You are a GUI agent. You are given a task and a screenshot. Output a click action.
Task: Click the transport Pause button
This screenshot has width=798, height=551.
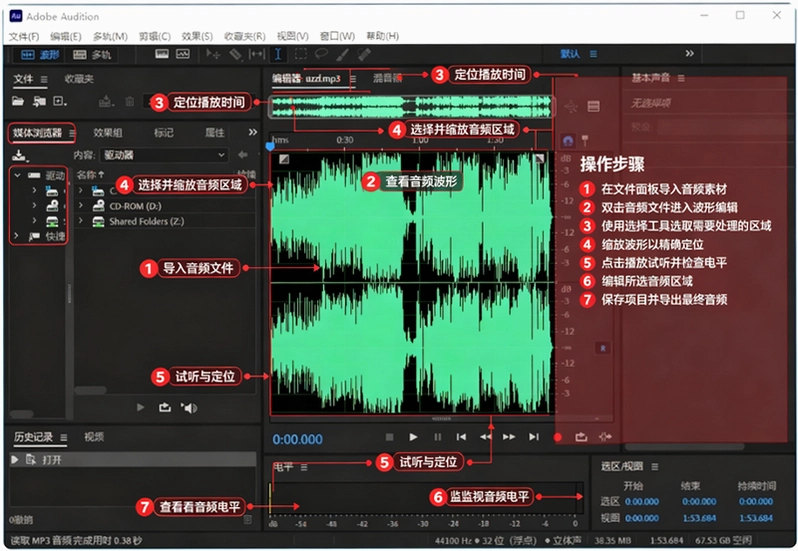point(438,437)
